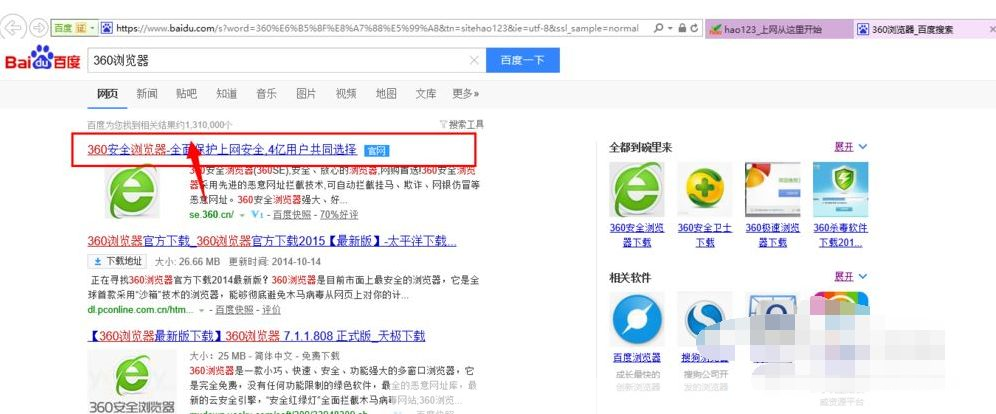The image size is (996, 414).
Task: Click the 搜狗浏览器 icon in related software
Action: click(x=704, y=319)
